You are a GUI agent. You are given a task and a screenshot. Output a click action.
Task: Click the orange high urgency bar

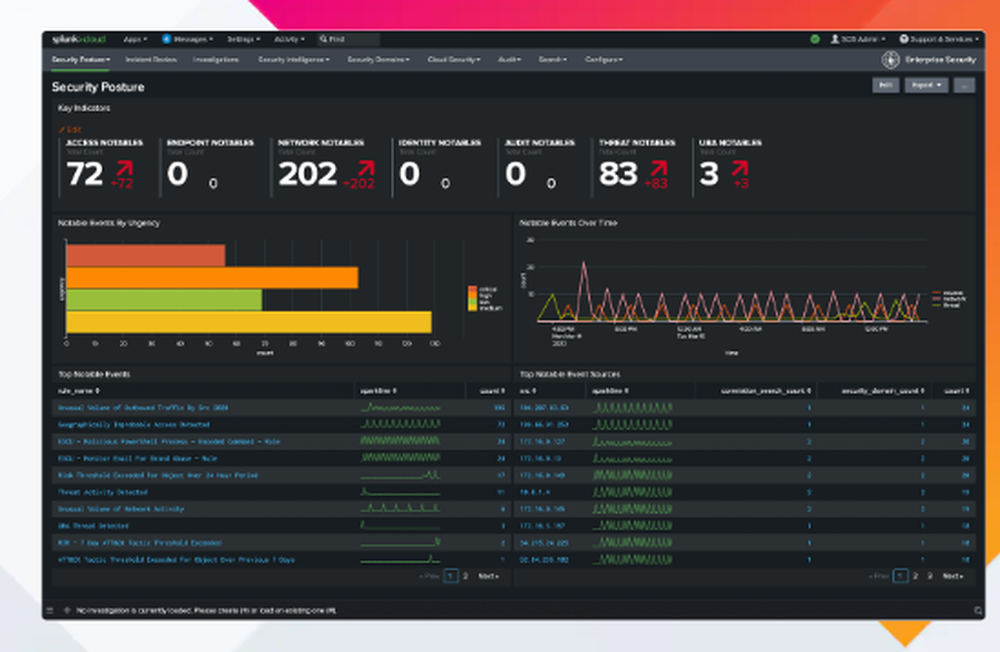(212, 278)
